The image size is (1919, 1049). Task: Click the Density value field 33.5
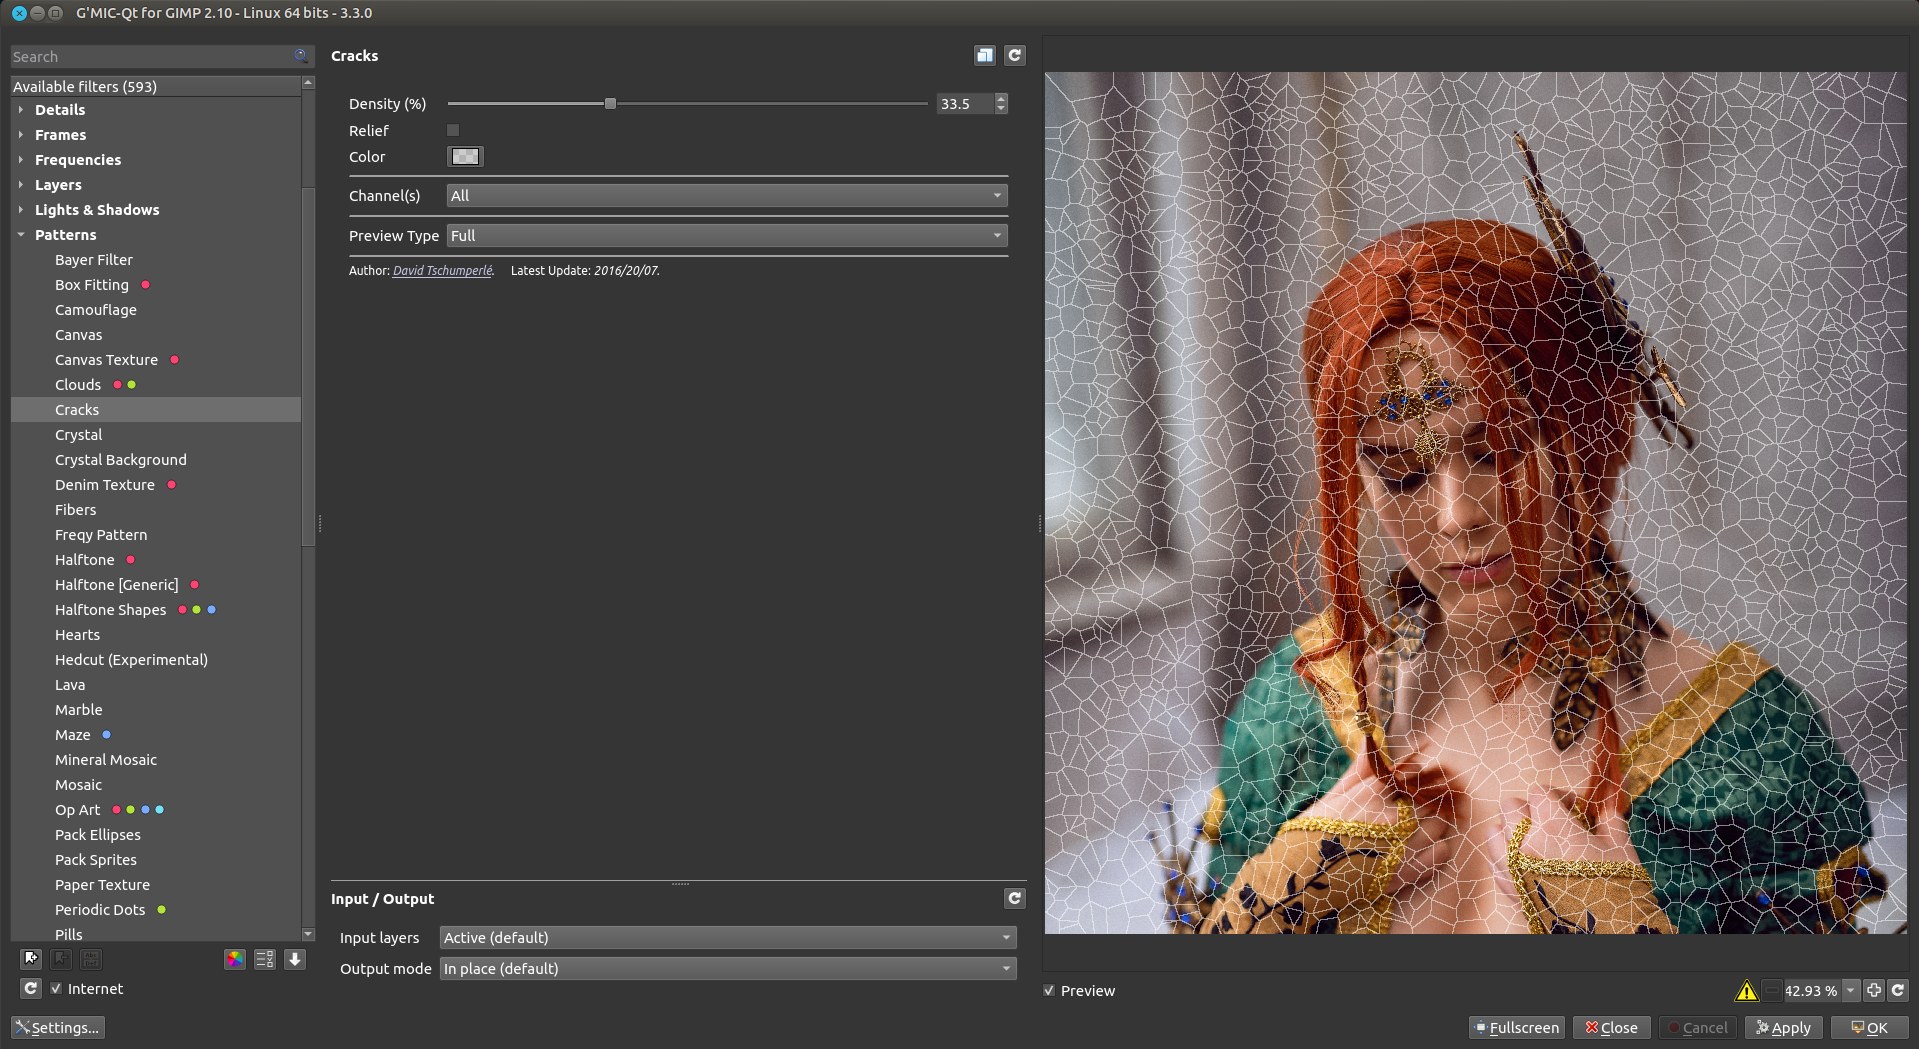click(966, 104)
